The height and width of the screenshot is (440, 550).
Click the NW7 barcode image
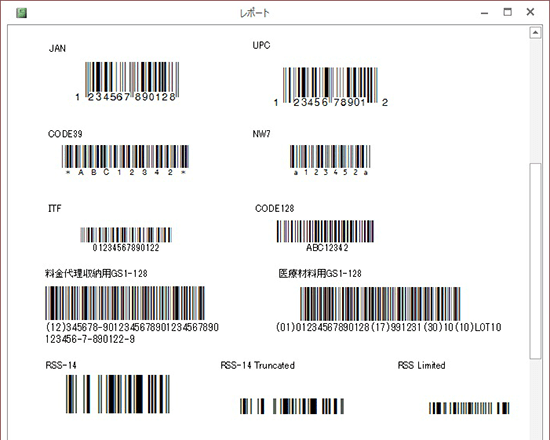tap(330, 160)
